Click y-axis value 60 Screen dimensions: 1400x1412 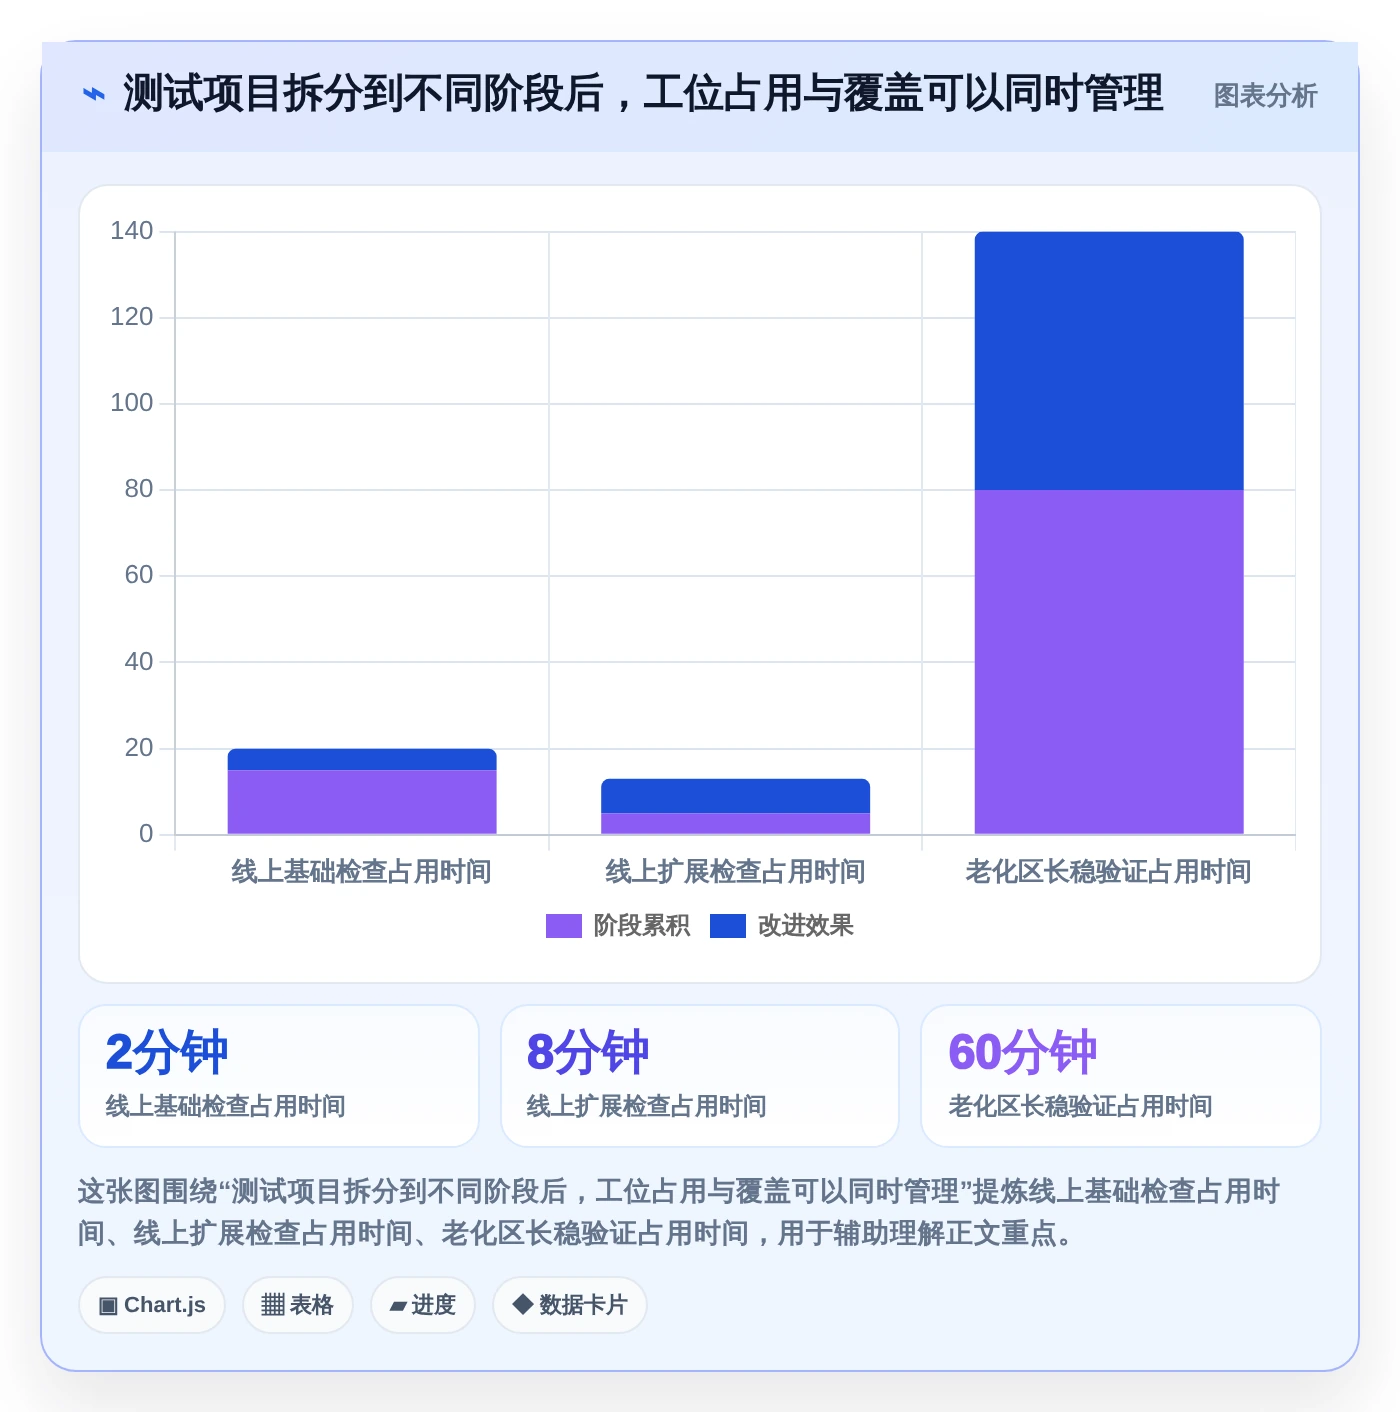tap(139, 575)
